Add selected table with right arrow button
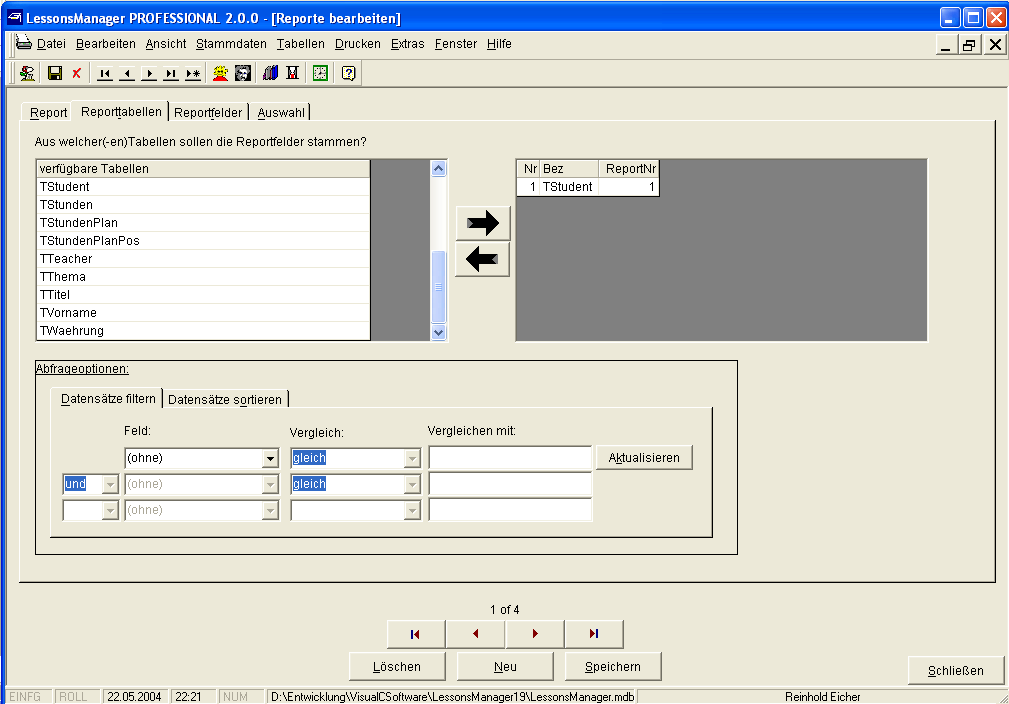The height and width of the screenshot is (704, 1009). 482,223
